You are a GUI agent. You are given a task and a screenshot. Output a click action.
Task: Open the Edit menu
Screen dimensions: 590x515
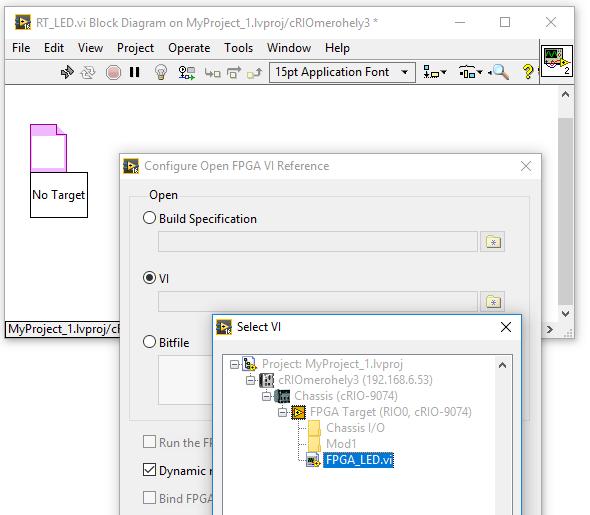point(54,48)
